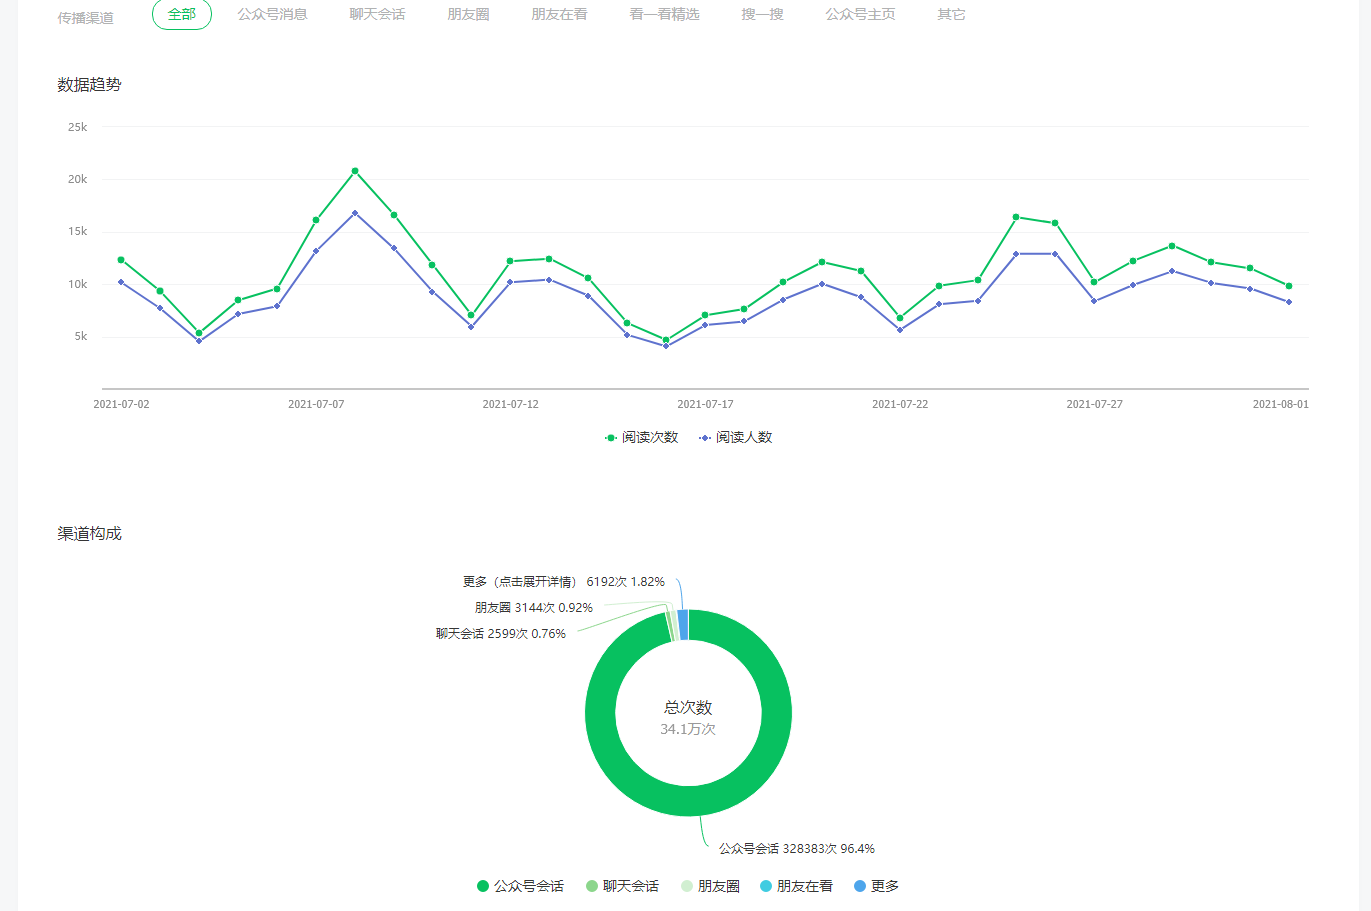Select the 搜一搜 channel tab

(x=762, y=15)
